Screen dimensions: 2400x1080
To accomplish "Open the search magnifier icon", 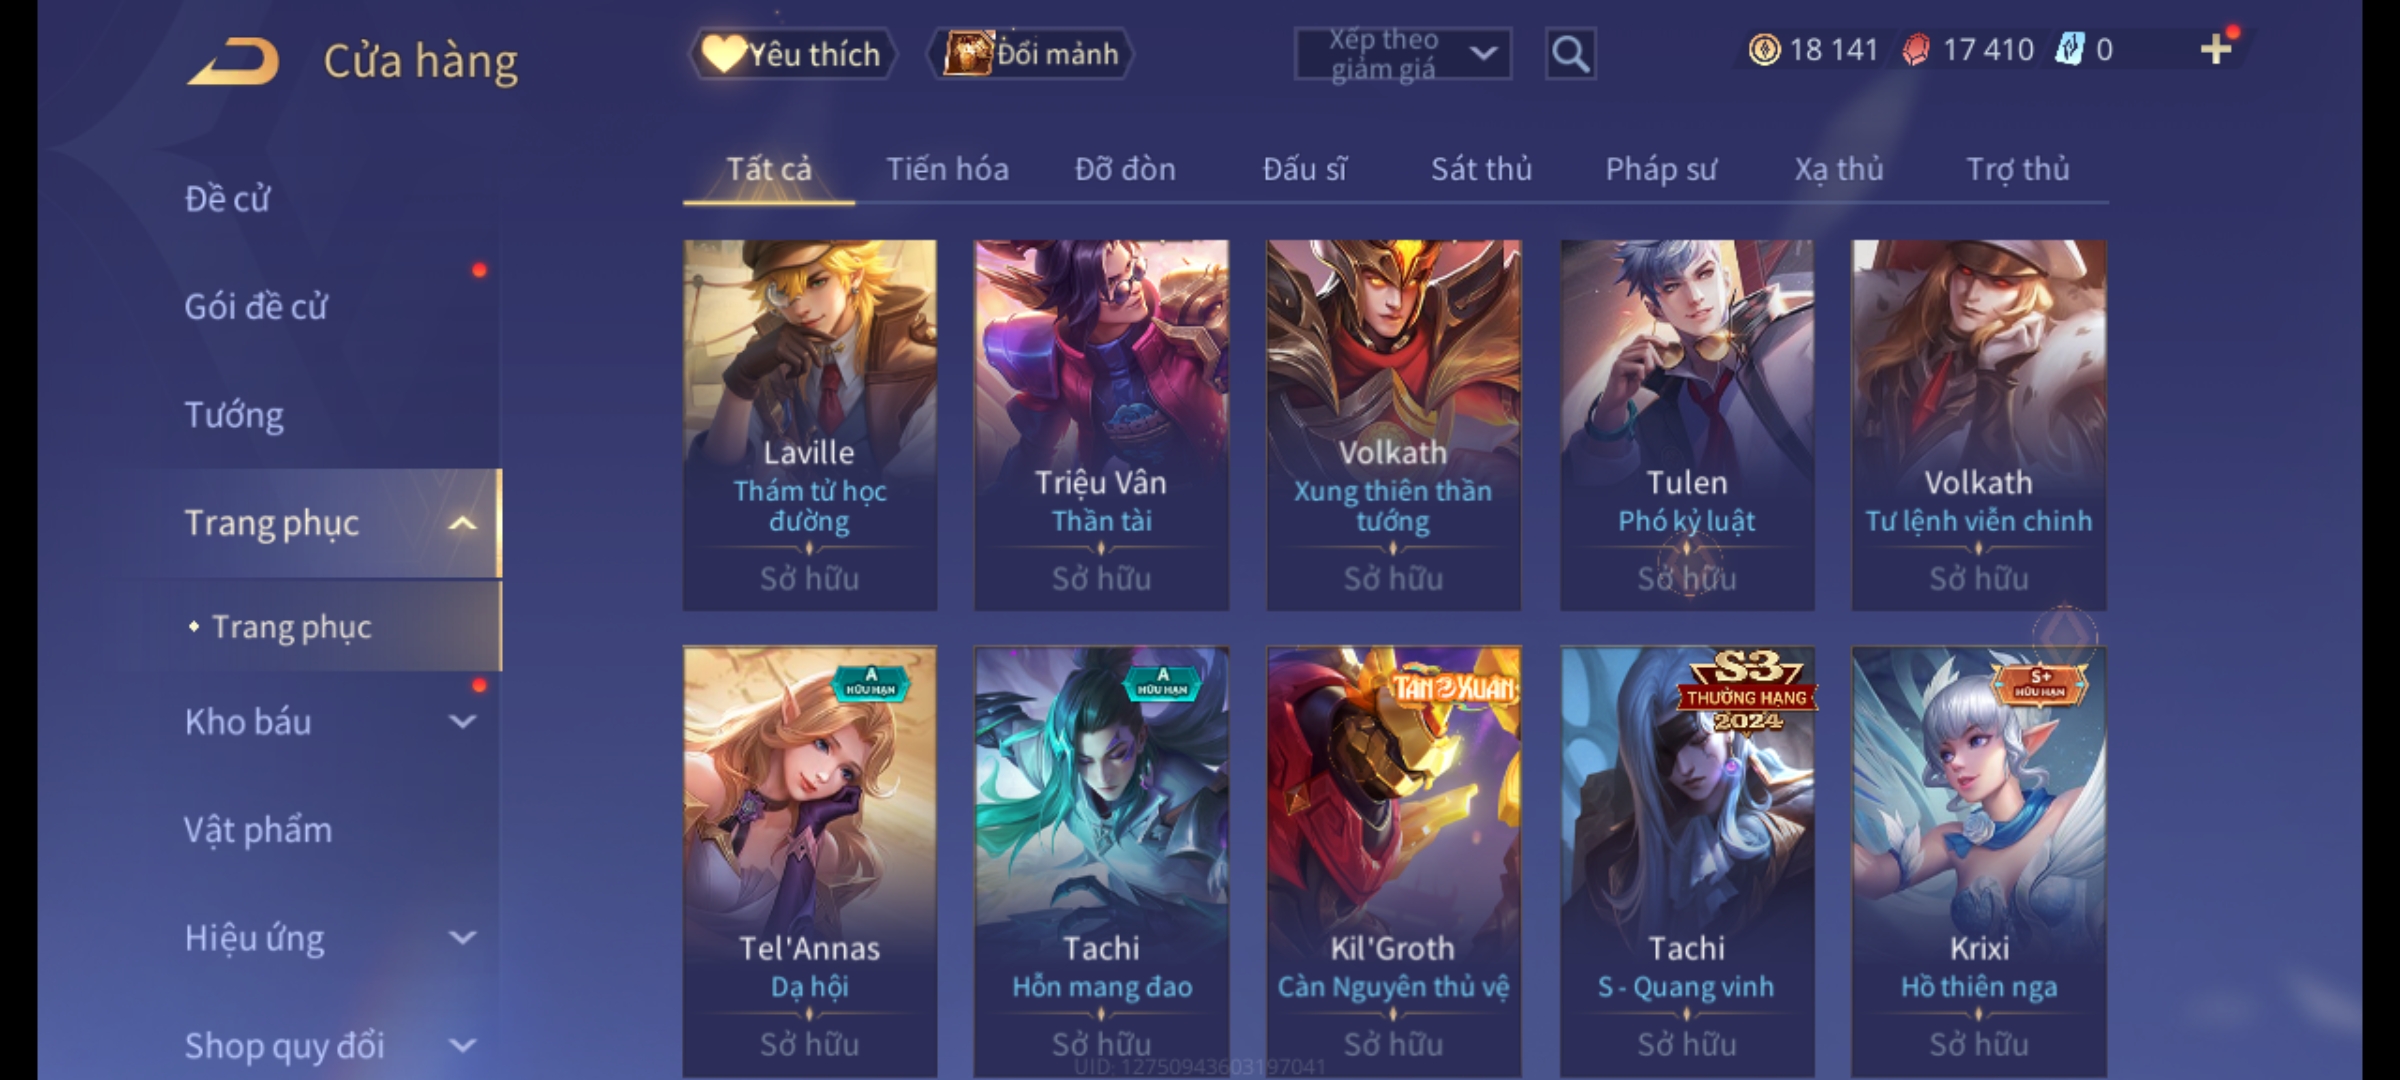I will click(1570, 54).
